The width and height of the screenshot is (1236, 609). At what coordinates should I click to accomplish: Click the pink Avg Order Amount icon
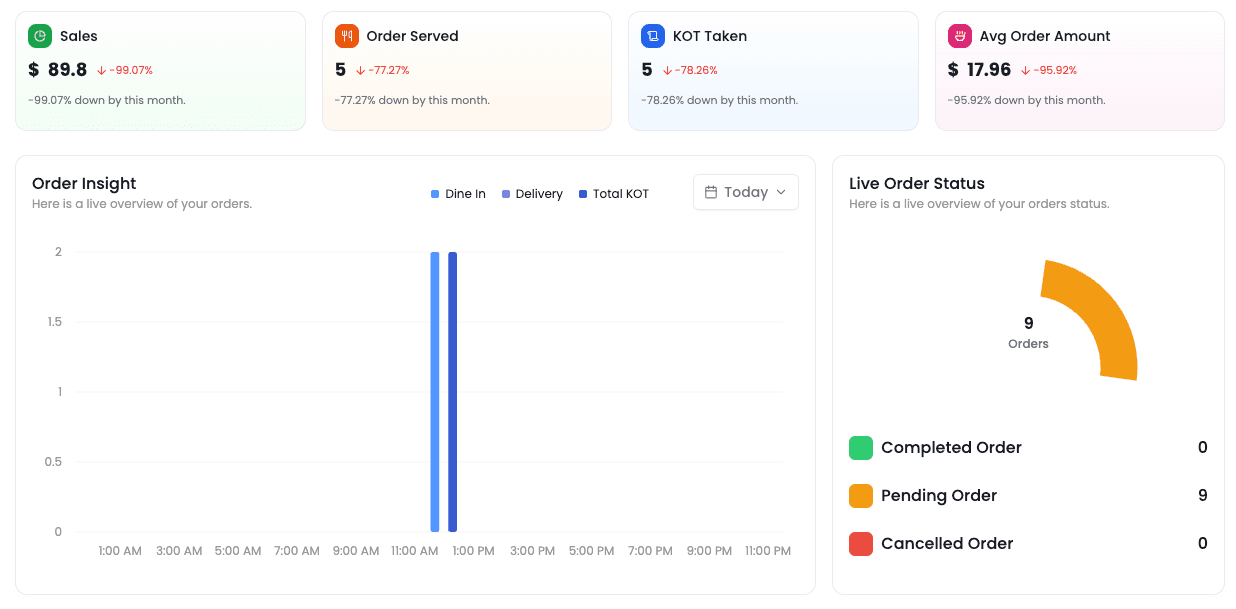click(x=959, y=36)
